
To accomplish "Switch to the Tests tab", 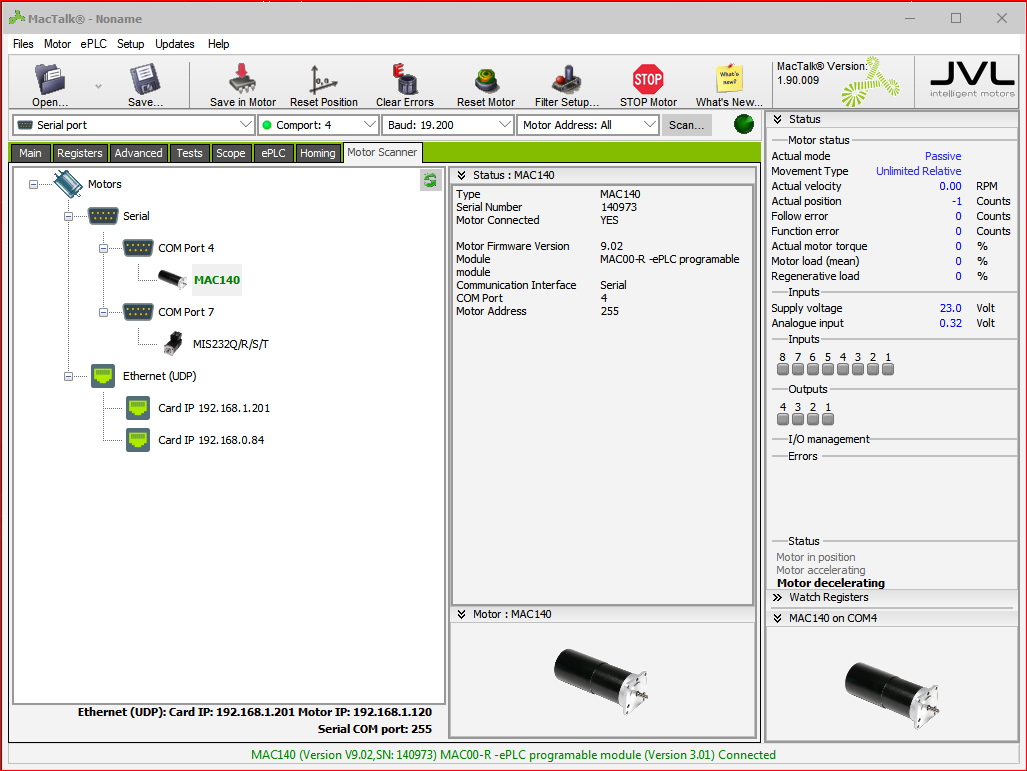I will click(x=189, y=153).
